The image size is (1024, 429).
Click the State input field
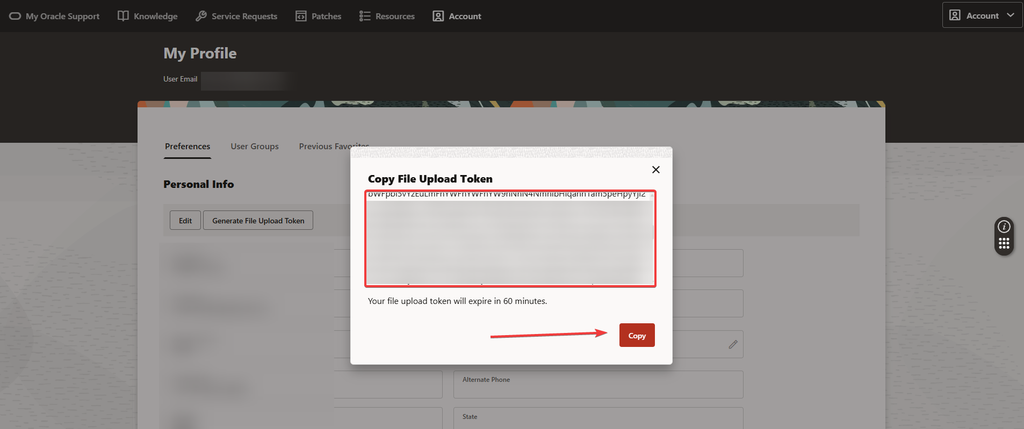tap(598, 418)
